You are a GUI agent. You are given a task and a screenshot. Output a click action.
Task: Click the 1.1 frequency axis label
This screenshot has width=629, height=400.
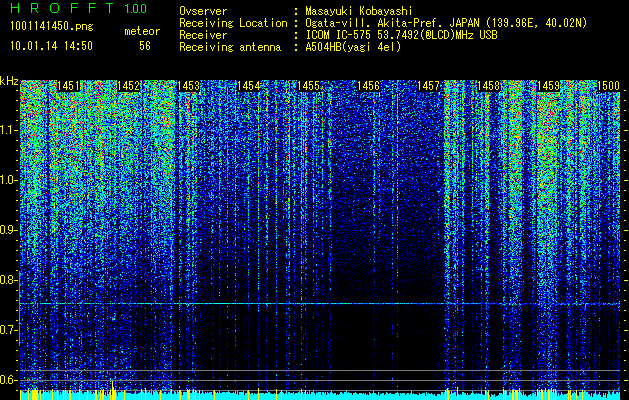point(9,131)
